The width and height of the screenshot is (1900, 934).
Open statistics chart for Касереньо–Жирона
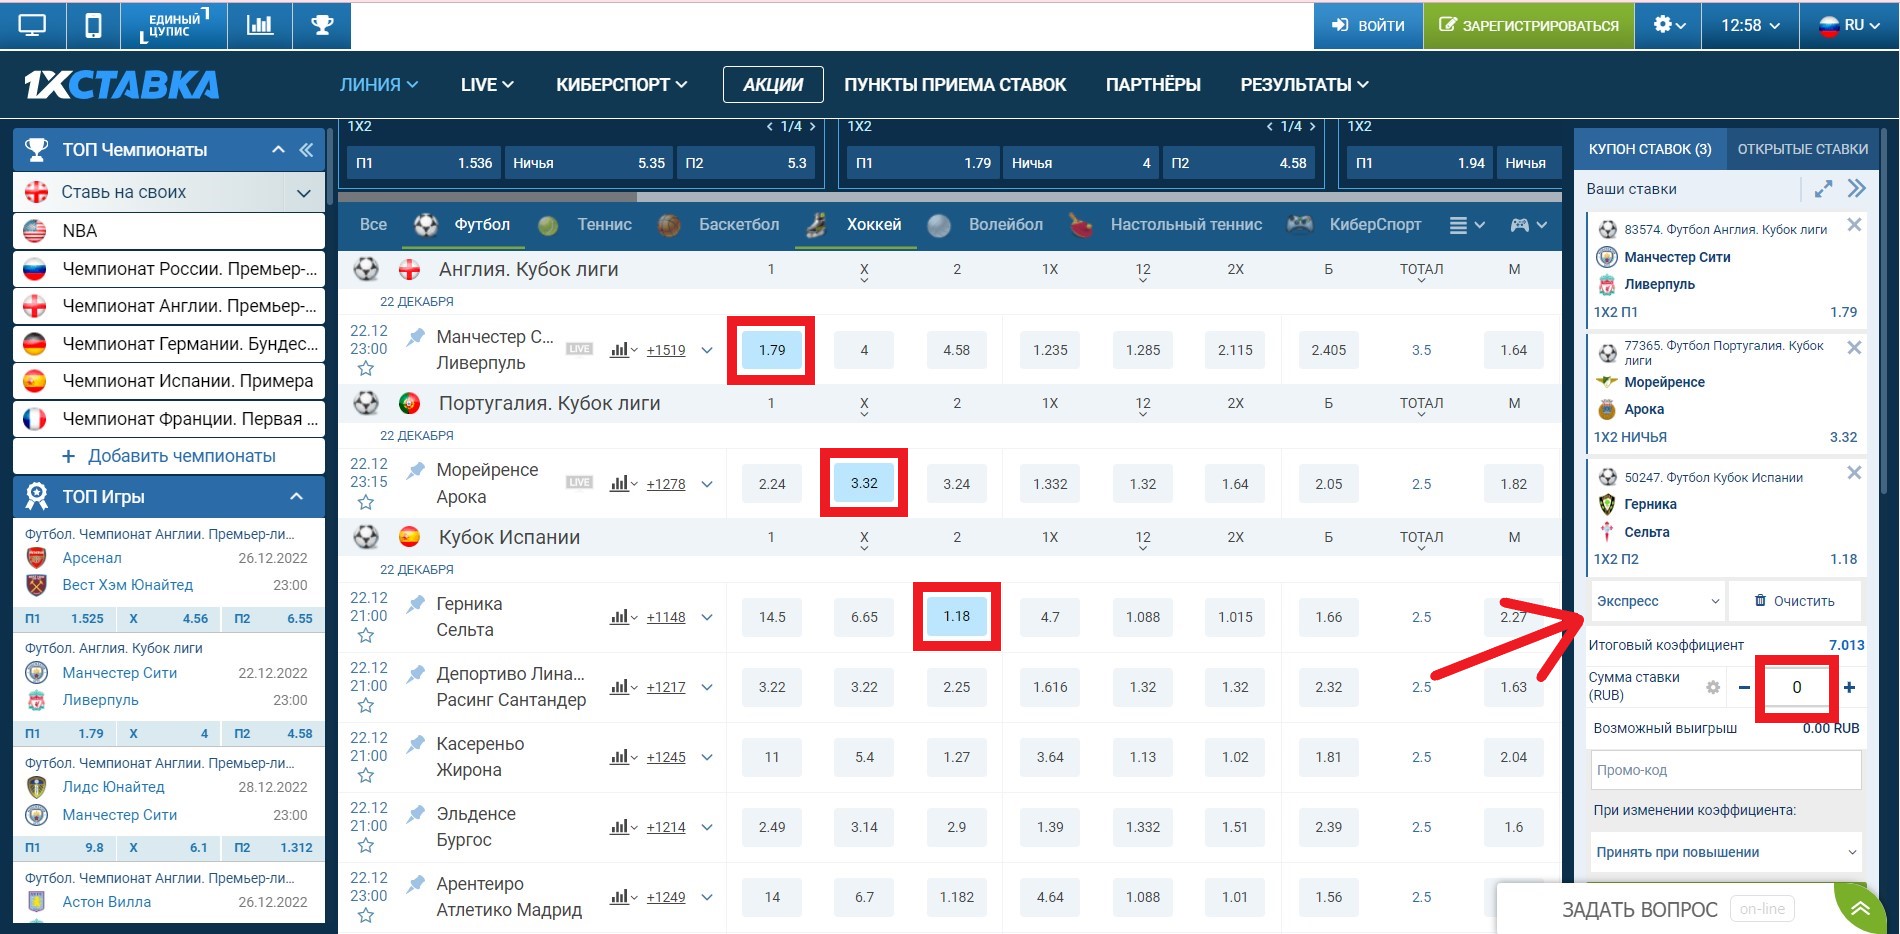tap(623, 757)
